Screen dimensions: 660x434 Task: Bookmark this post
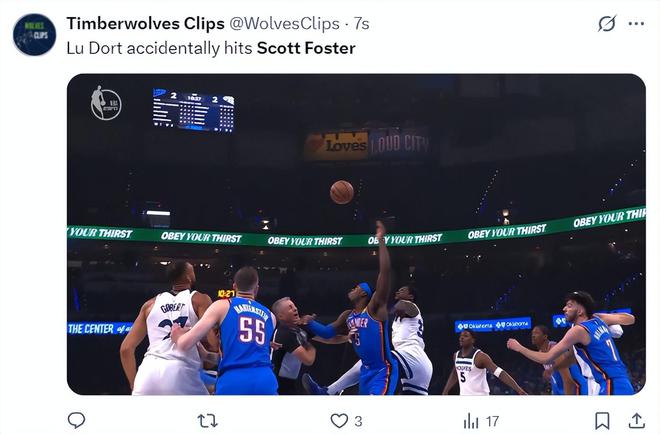point(603,420)
